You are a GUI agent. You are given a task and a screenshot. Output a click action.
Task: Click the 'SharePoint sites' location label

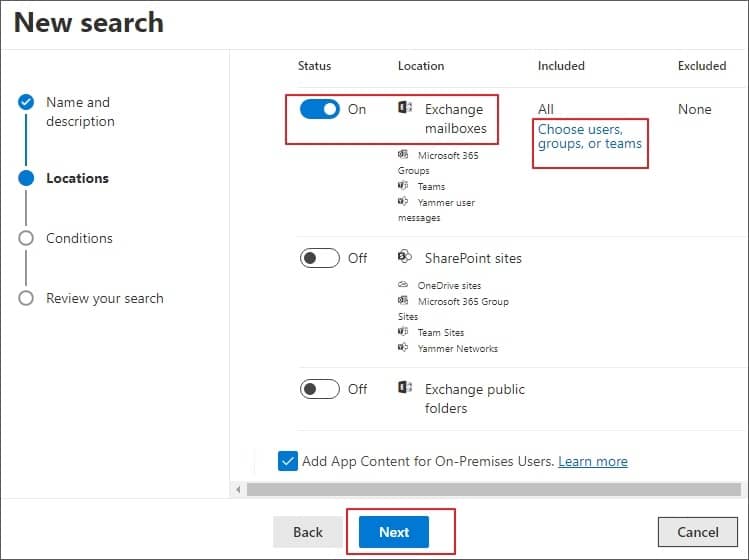[x=473, y=258]
